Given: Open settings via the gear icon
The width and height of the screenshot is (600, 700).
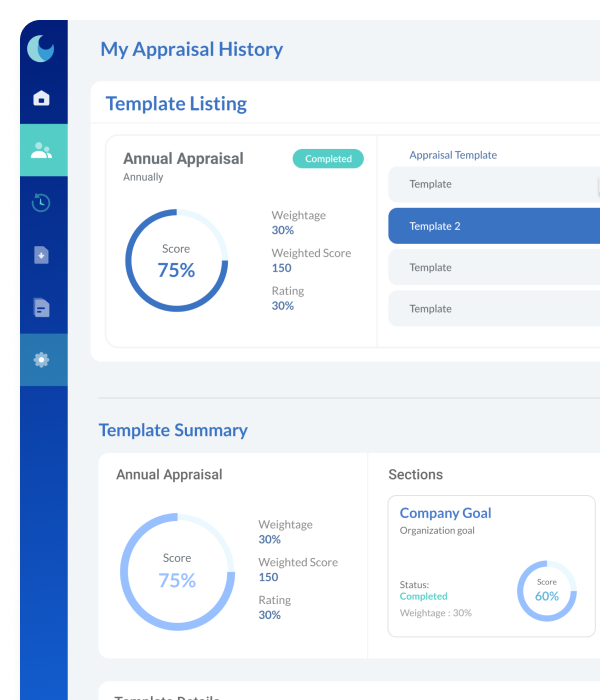Looking at the screenshot, I should point(41,360).
